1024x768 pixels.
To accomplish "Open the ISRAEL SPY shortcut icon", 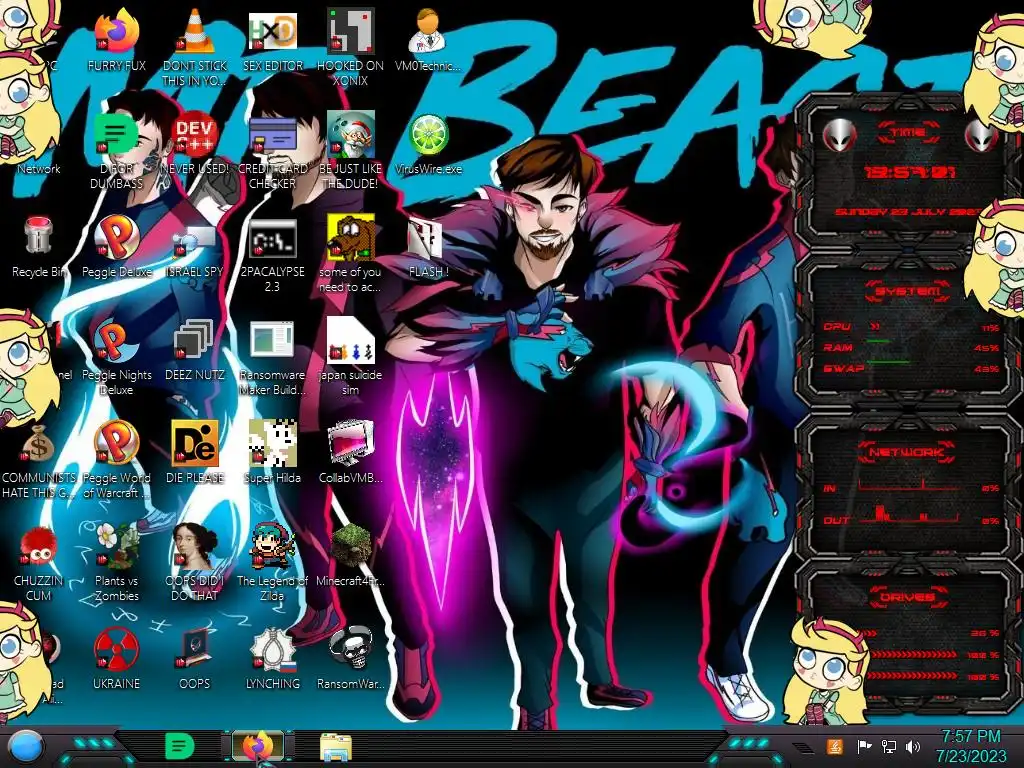I will click(x=194, y=240).
